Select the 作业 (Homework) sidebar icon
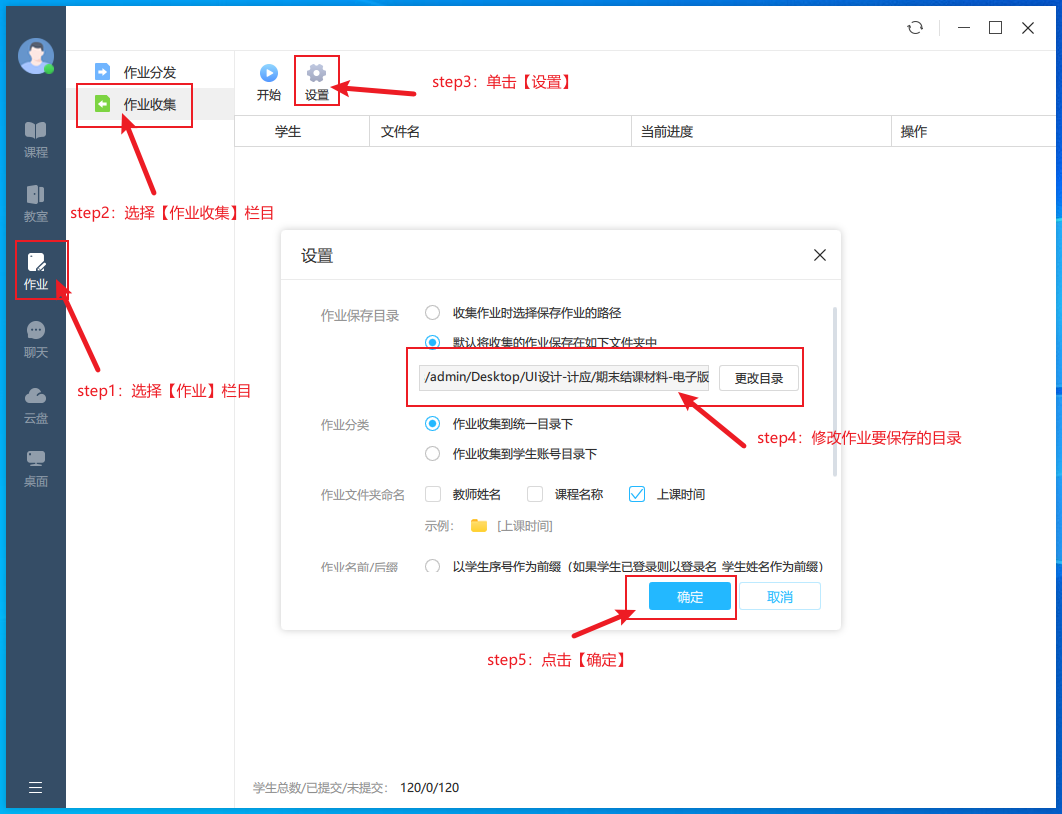The width and height of the screenshot is (1062, 814). (36, 271)
